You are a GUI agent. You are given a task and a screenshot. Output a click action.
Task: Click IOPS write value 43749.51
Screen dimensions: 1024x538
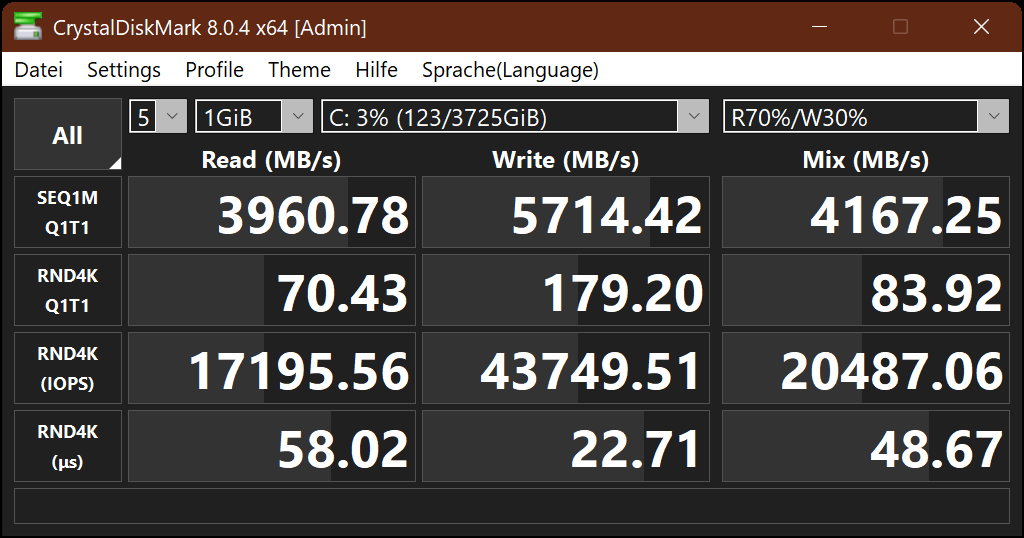(566, 368)
